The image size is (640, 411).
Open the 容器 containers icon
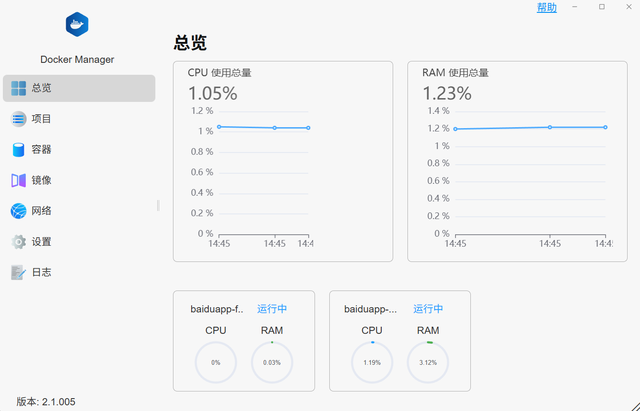[x=19, y=150]
